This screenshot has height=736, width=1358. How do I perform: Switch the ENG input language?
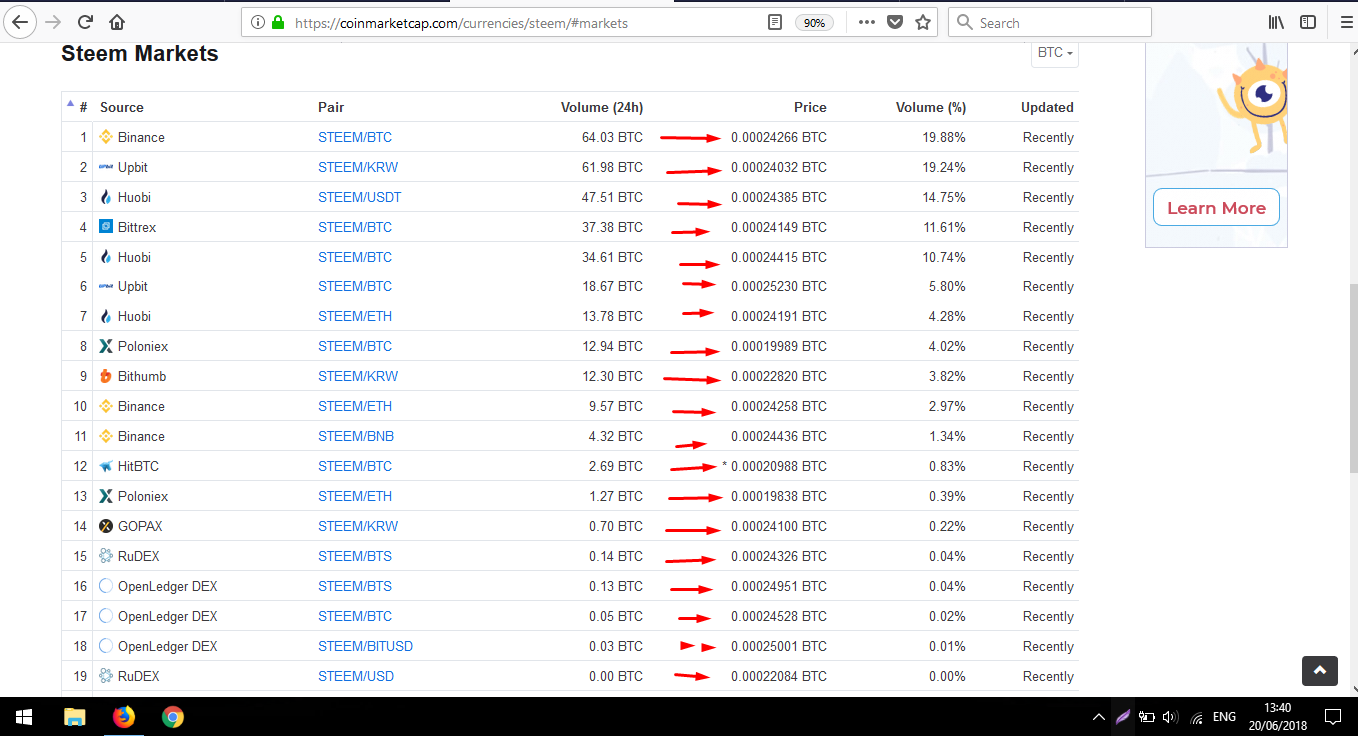(1224, 717)
